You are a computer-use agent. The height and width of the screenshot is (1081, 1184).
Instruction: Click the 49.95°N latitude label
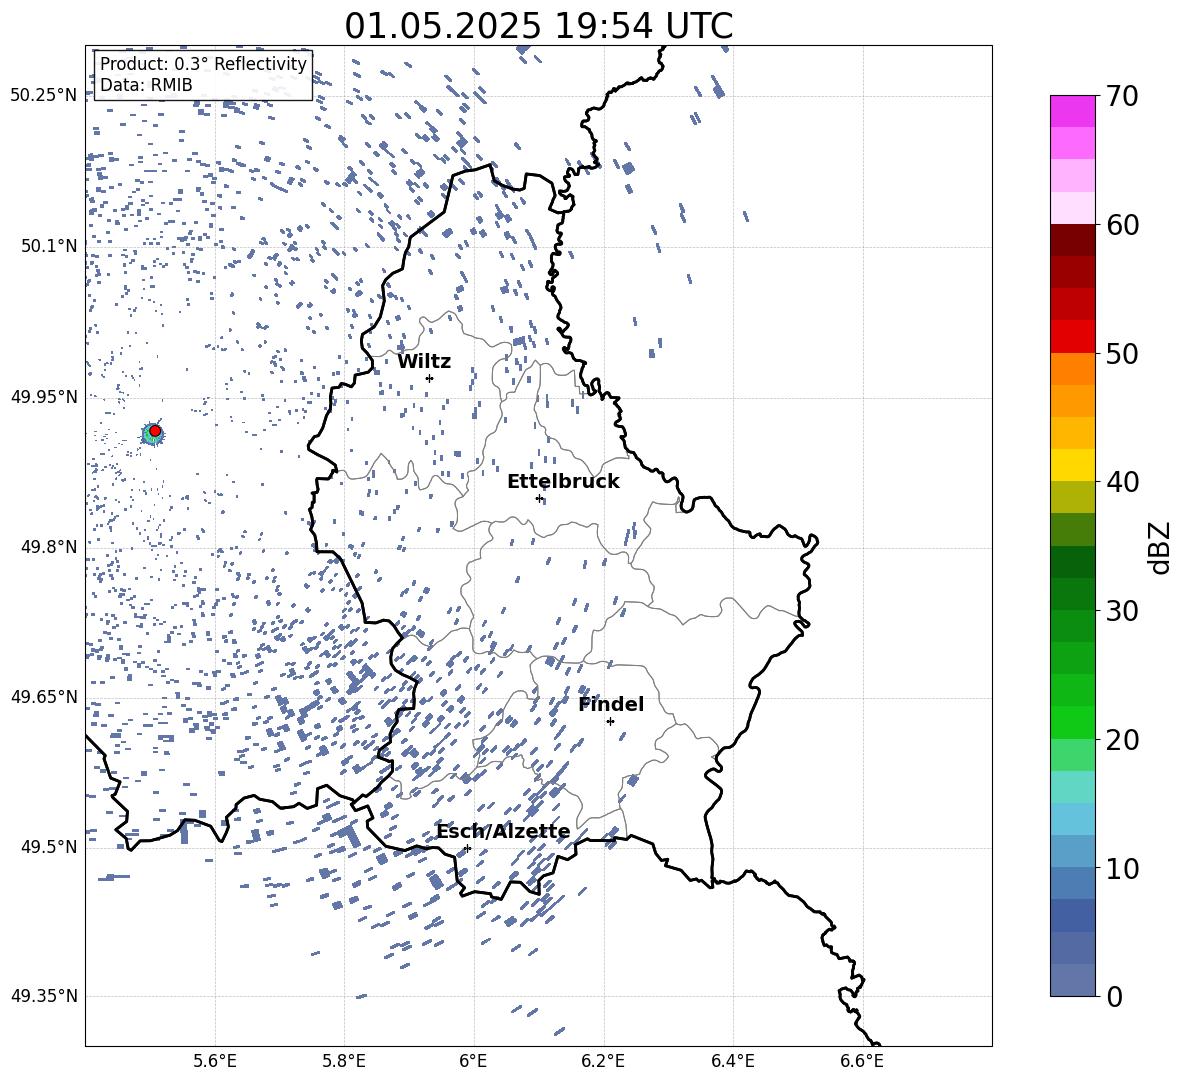tap(44, 397)
